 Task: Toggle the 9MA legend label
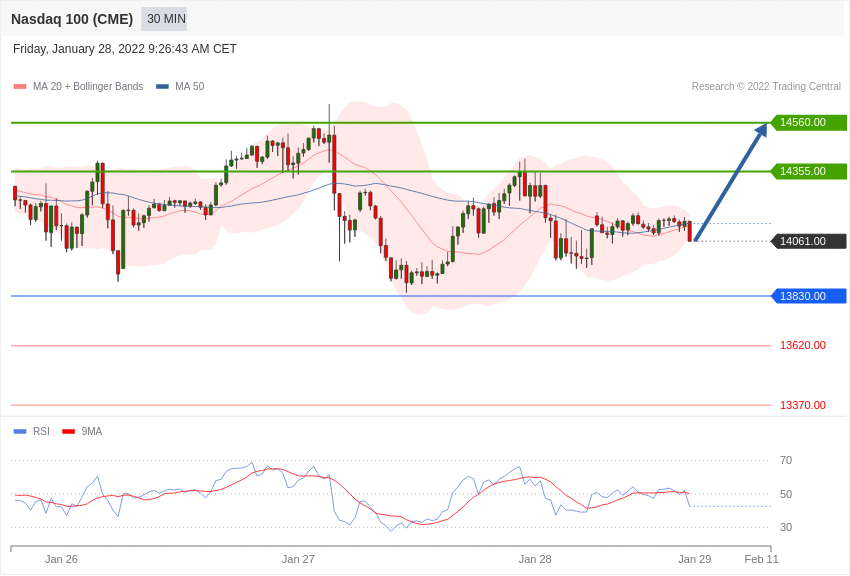(92, 431)
